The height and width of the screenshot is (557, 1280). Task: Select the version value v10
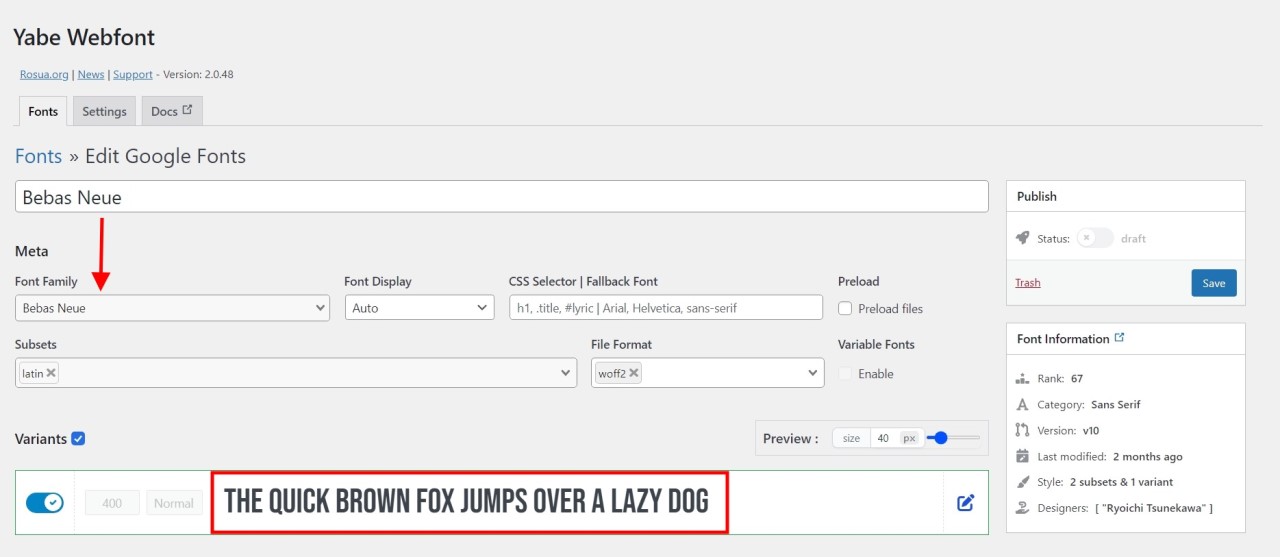pos(1091,431)
